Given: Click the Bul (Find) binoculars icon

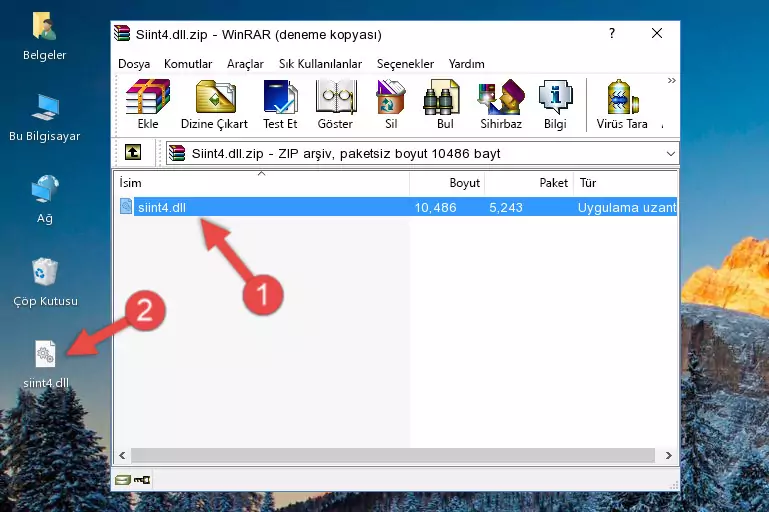Looking at the screenshot, I should 441,97.
